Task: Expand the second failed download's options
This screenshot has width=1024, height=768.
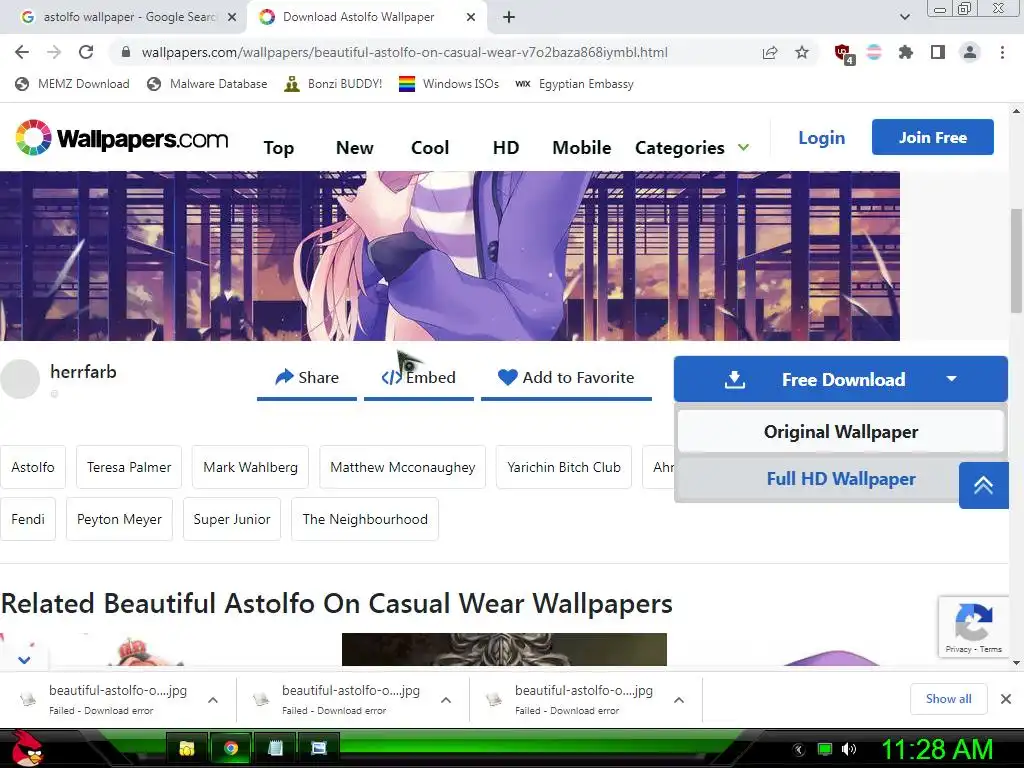Action: tap(446, 700)
